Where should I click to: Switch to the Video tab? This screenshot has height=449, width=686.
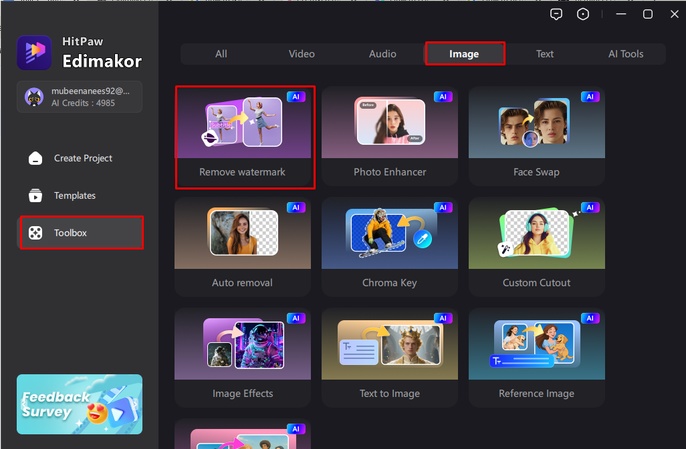(301, 54)
